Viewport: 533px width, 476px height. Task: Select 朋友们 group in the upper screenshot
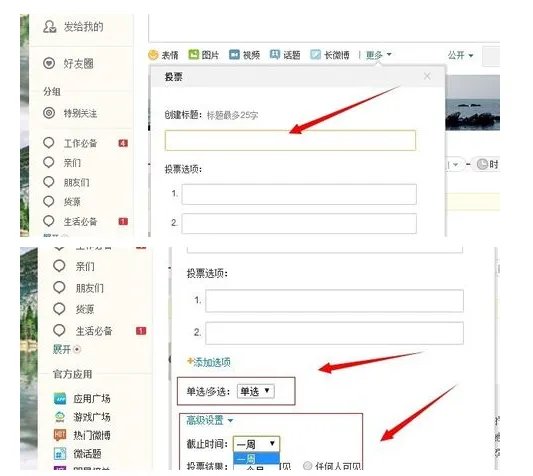click(x=67, y=182)
